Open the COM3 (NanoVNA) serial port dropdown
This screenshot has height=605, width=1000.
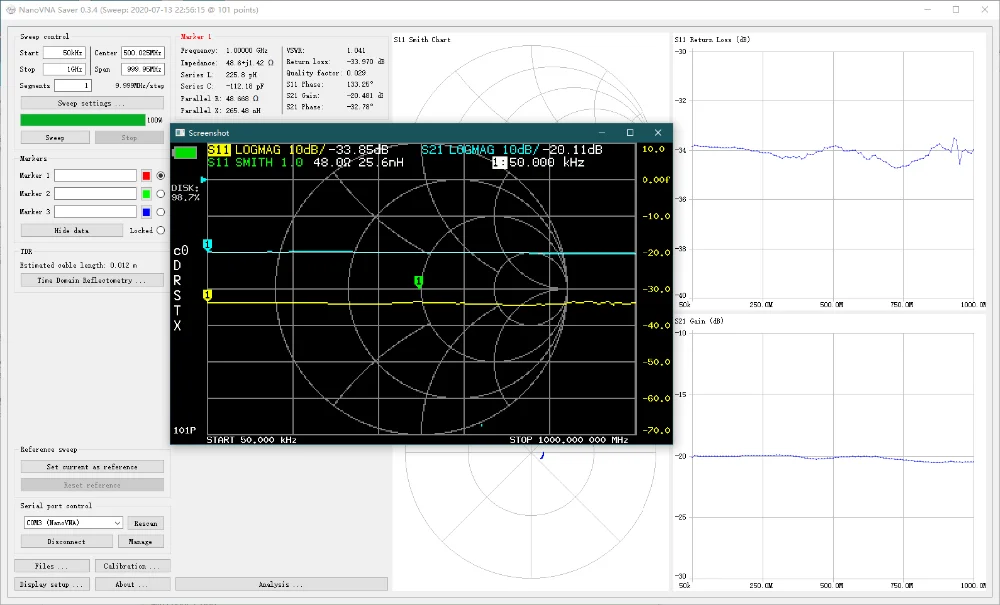73,522
